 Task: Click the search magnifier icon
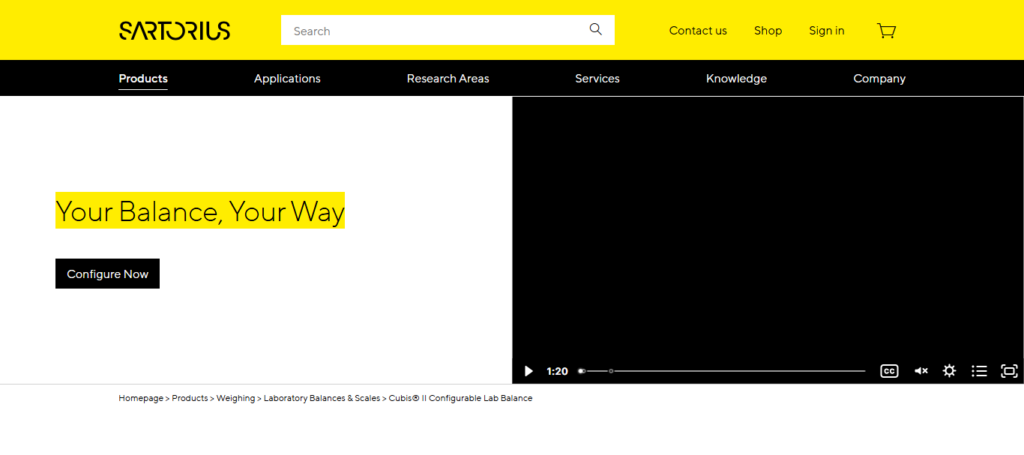point(596,29)
